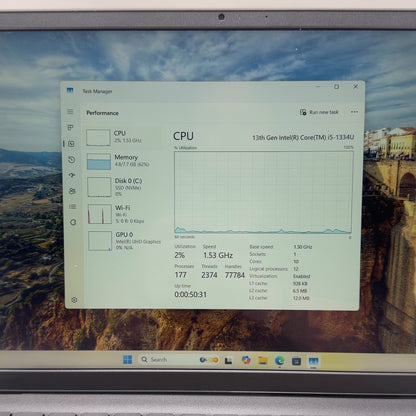Click the '2%' utilization value
The width and height of the screenshot is (416, 416).
coord(179,255)
